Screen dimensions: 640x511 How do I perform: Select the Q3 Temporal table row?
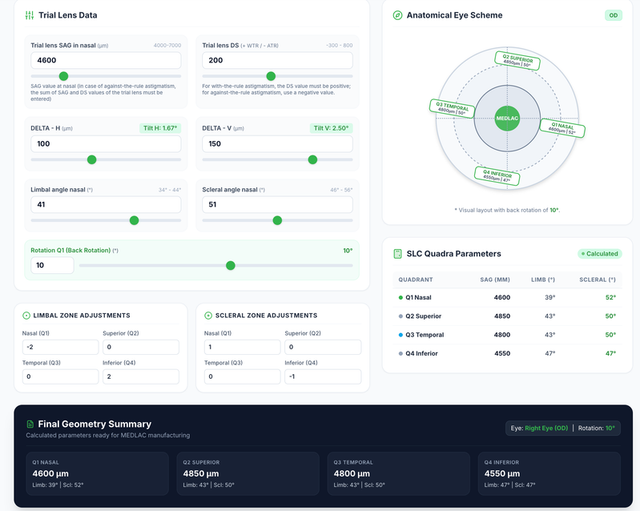[507, 335]
